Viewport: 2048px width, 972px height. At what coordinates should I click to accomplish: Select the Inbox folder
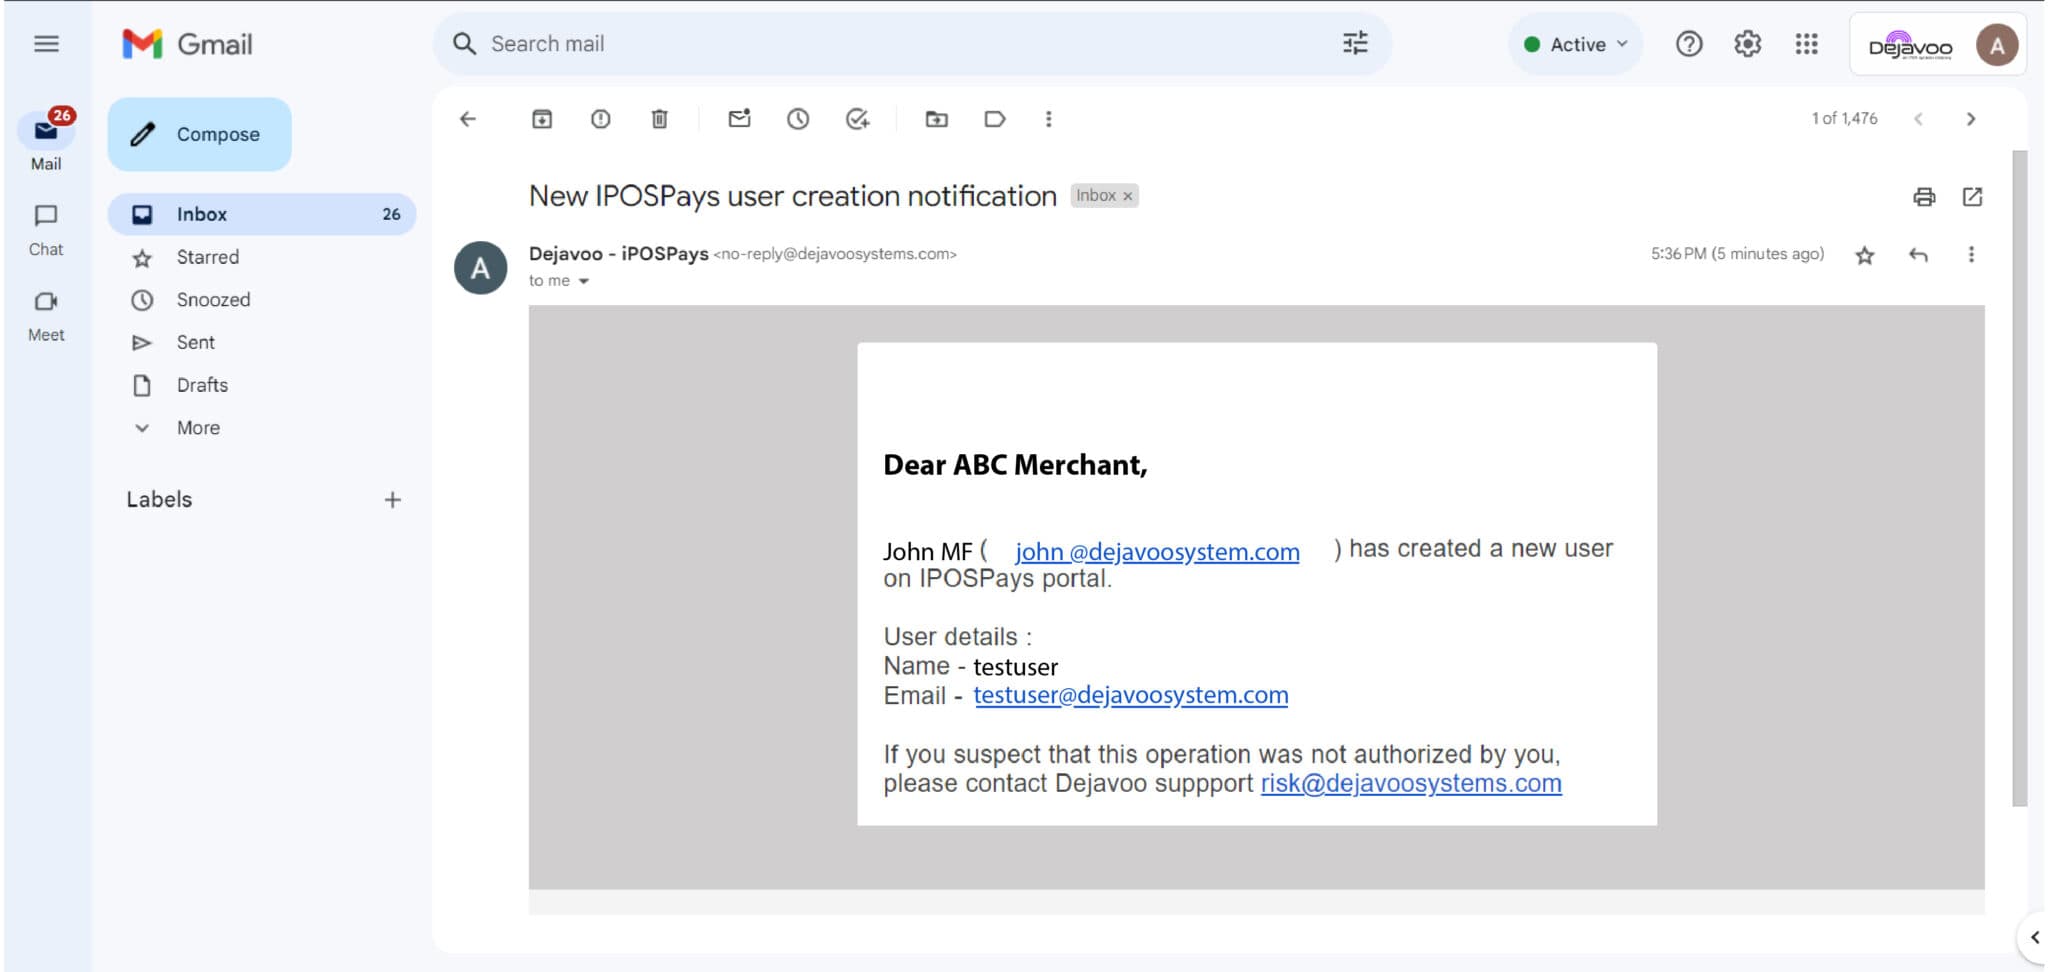click(x=262, y=214)
